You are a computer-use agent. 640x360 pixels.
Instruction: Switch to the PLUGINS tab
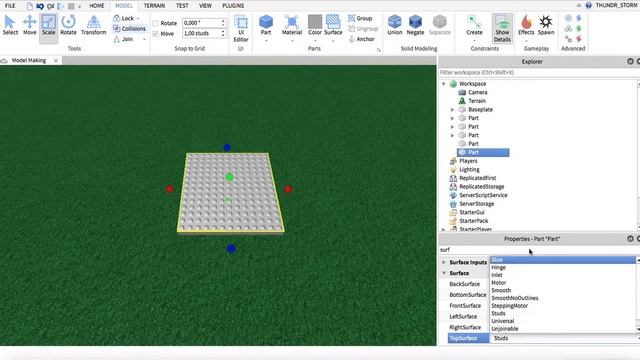pyautogui.click(x=233, y=6)
